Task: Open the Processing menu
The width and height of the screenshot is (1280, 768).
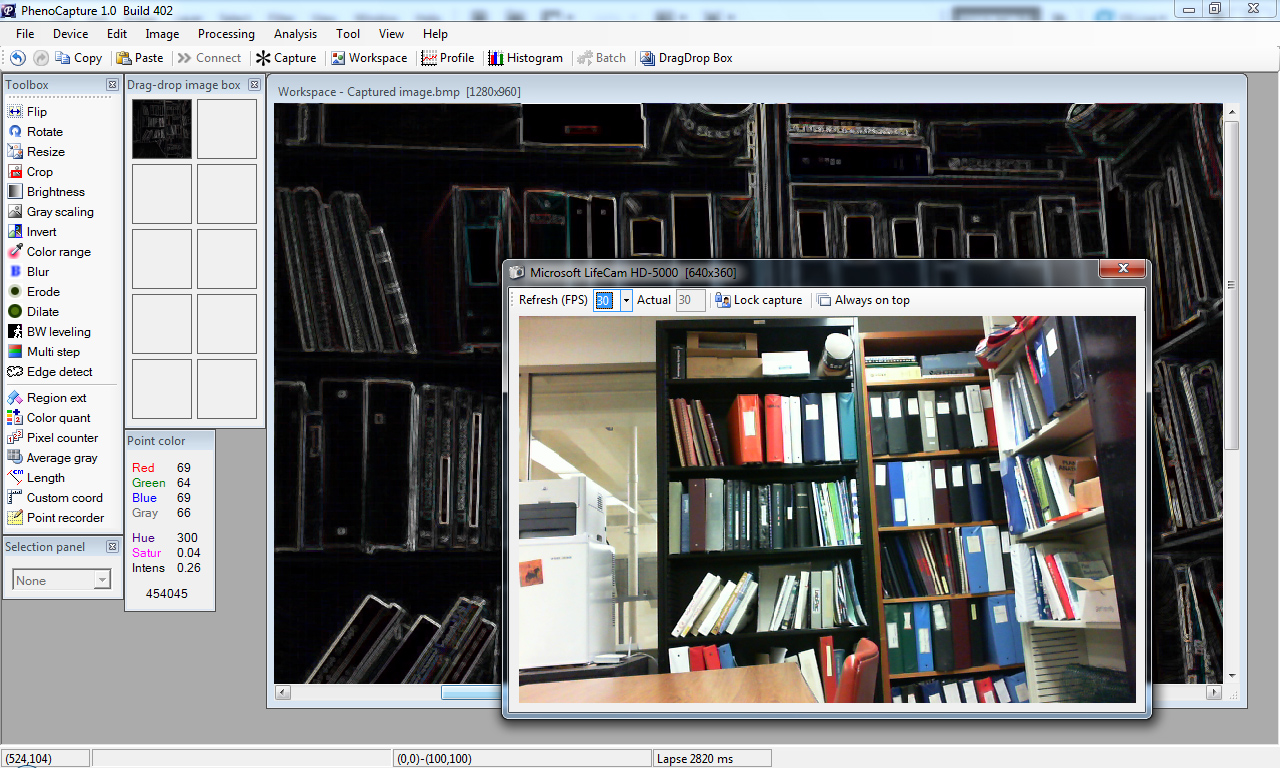Action: pos(226,34)
